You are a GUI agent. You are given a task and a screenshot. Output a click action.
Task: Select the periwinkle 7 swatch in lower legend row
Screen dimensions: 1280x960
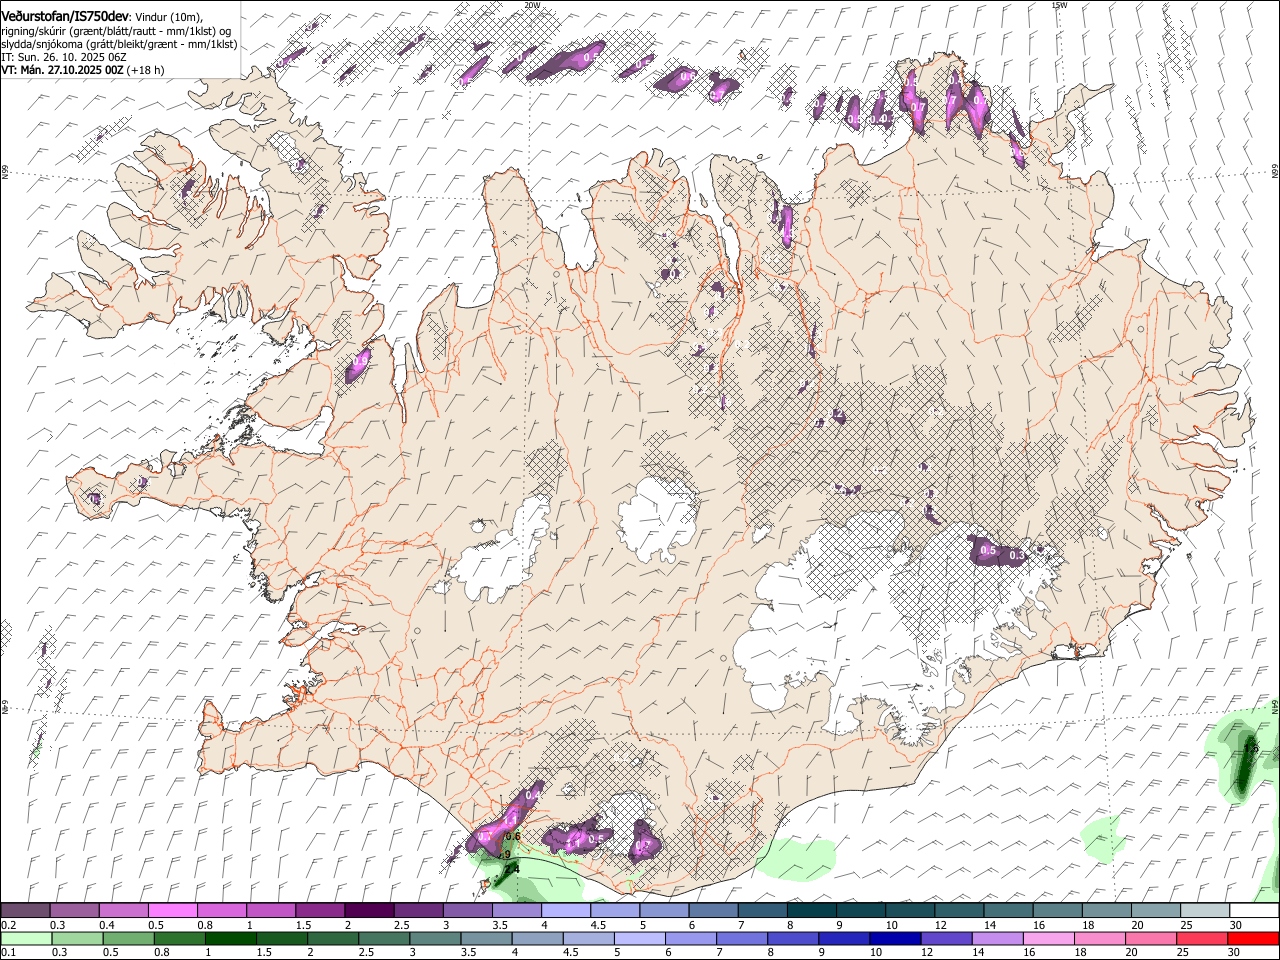click(x=742, y=938)
